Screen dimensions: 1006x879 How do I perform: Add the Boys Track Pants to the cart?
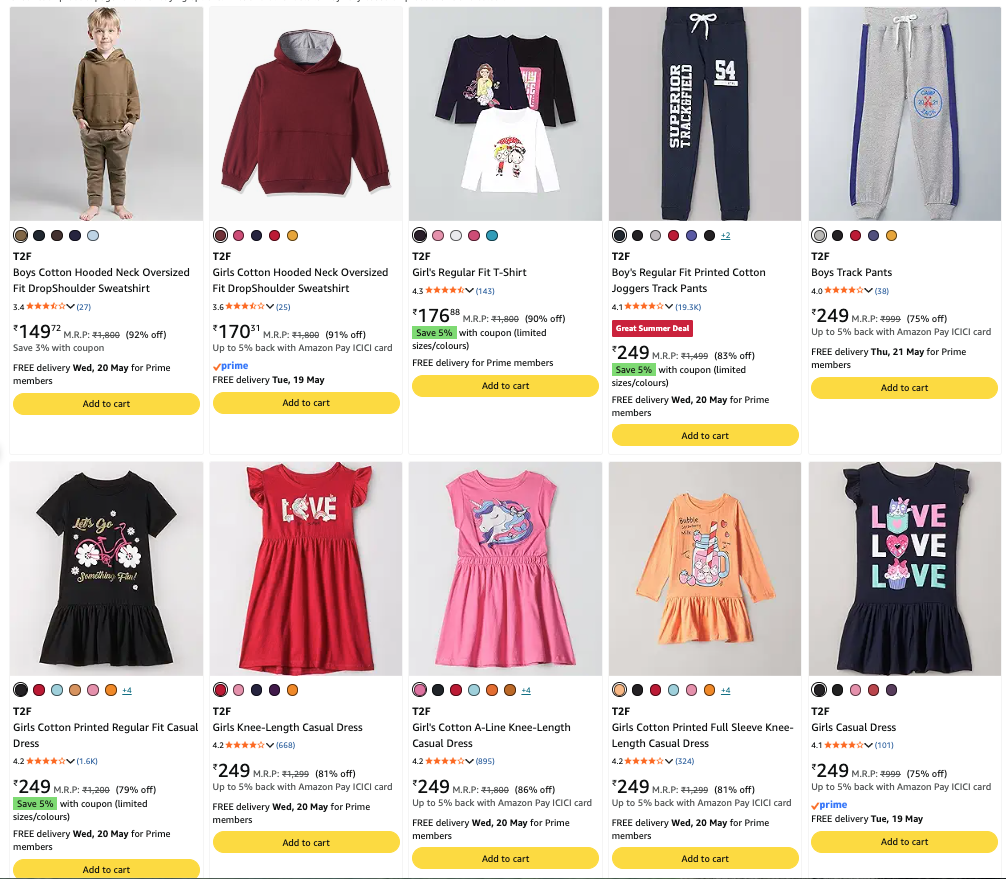[x=905, y=388]
